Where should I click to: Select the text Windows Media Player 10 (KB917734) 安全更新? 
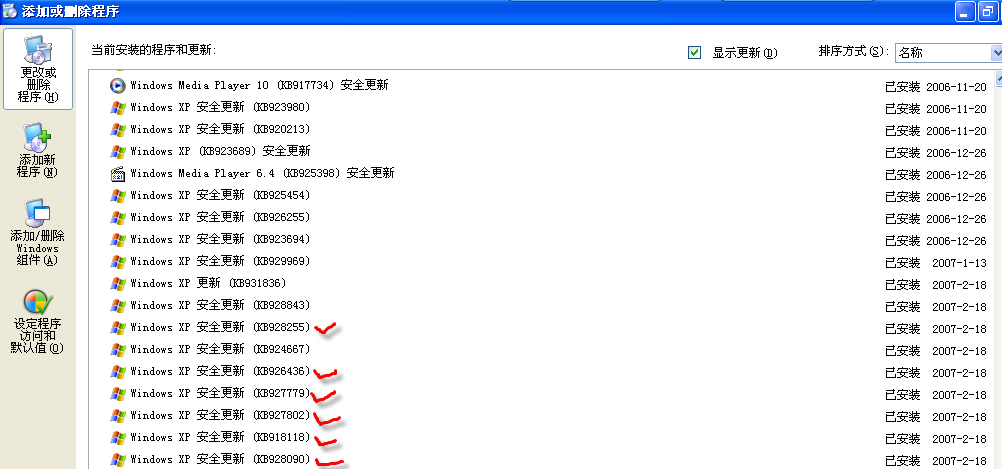click(259, 85)
